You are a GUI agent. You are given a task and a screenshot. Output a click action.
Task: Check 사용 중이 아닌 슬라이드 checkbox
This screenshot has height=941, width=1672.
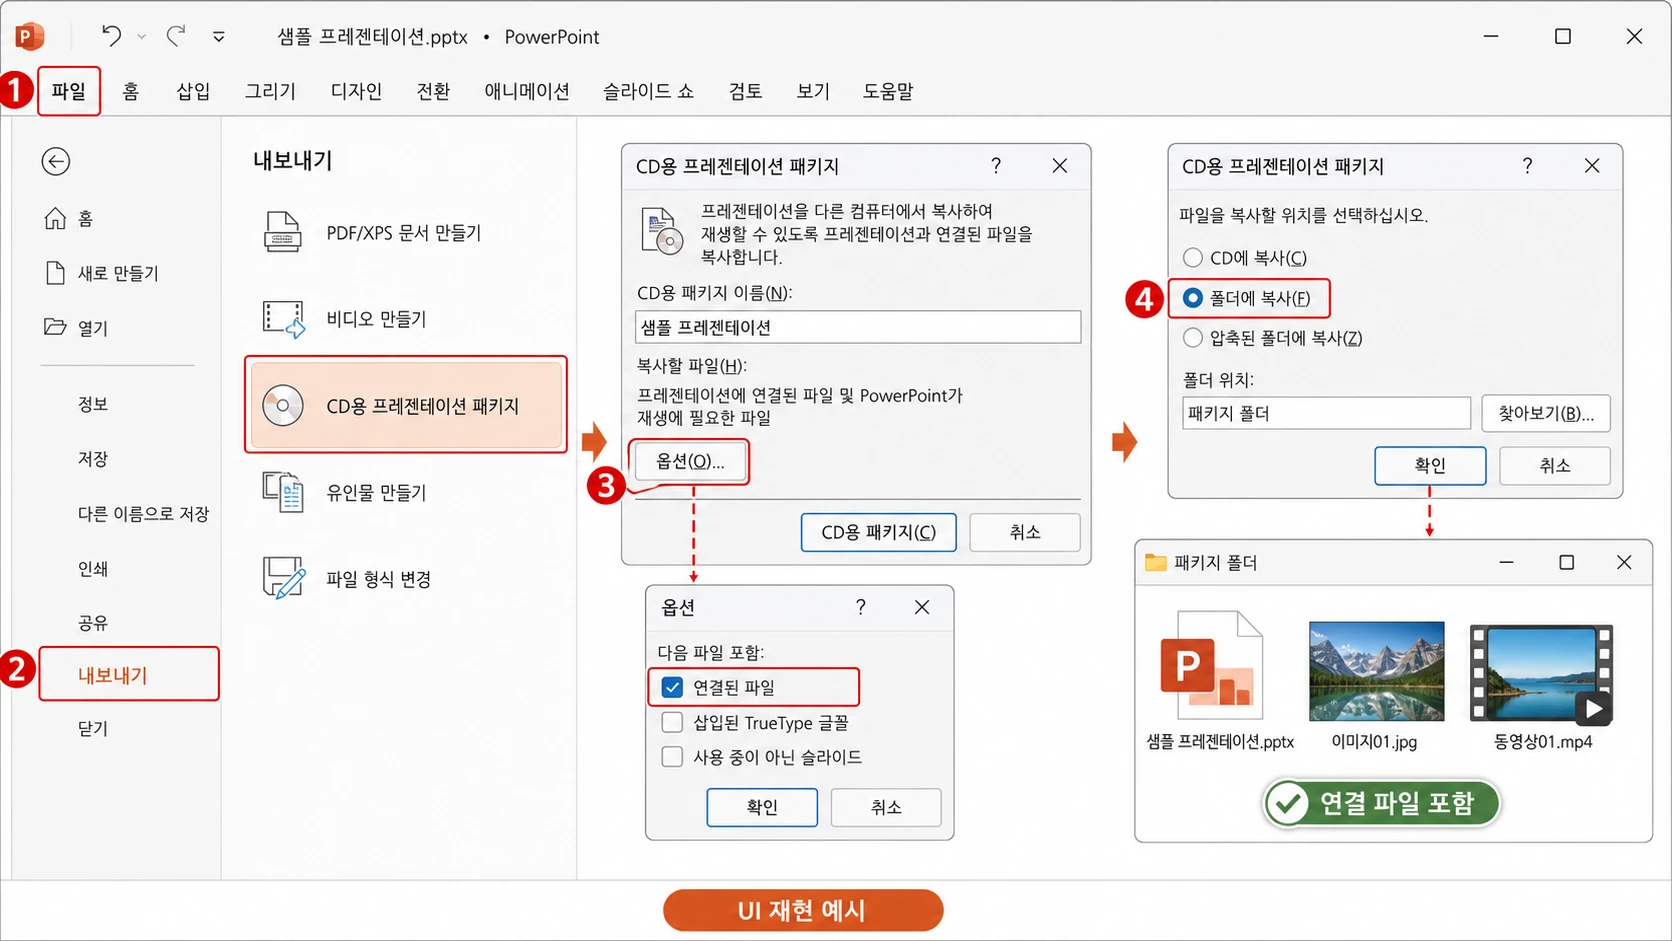tap(673, 757)
